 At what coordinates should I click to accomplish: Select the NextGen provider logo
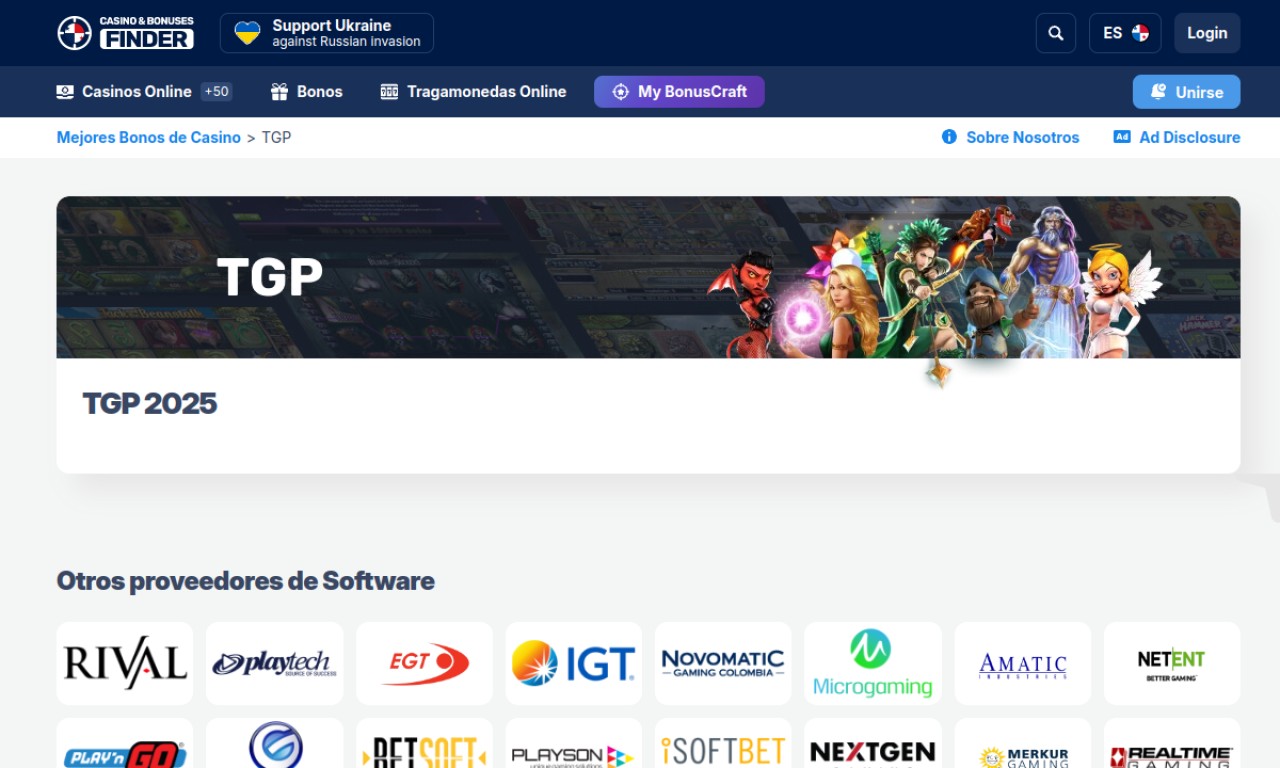873,743
